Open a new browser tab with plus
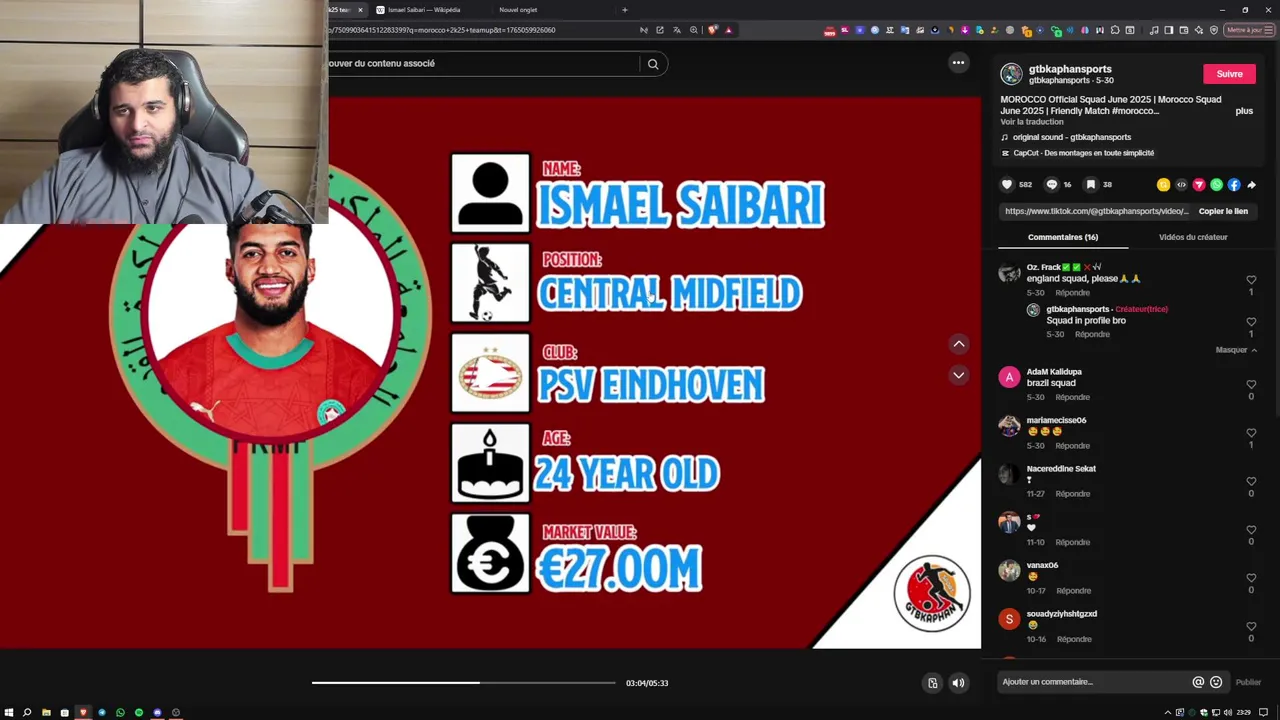The image size is (1280, 720). [x=625, y=10]
